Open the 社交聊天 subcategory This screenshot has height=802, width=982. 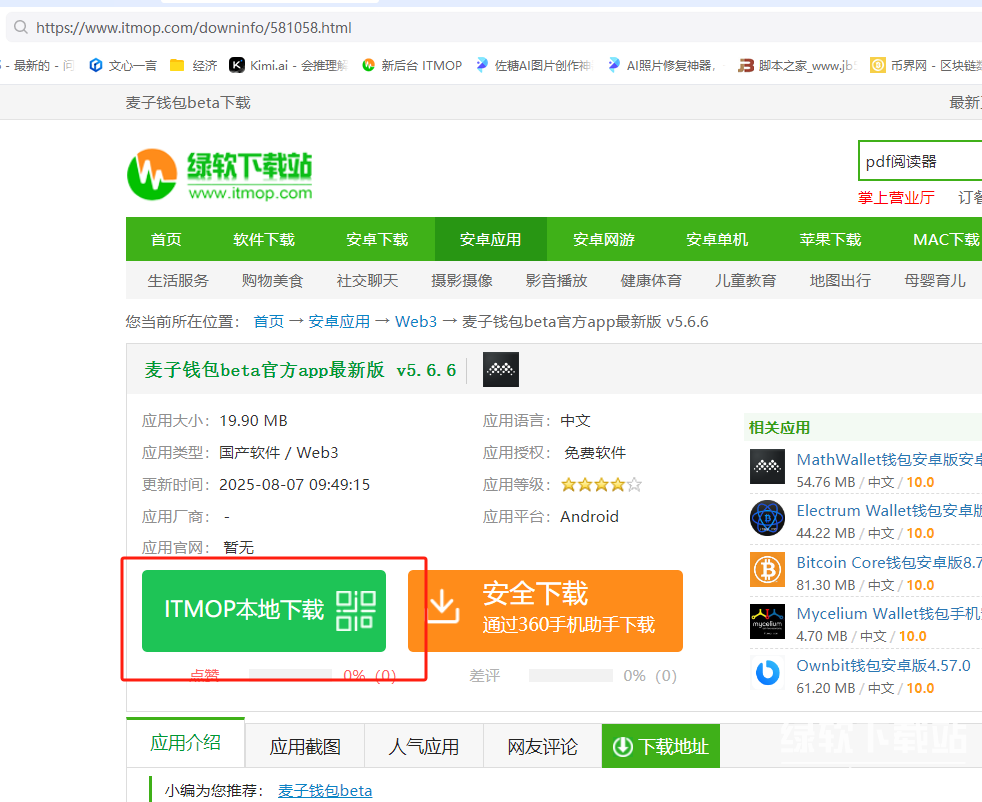[367, 280]
